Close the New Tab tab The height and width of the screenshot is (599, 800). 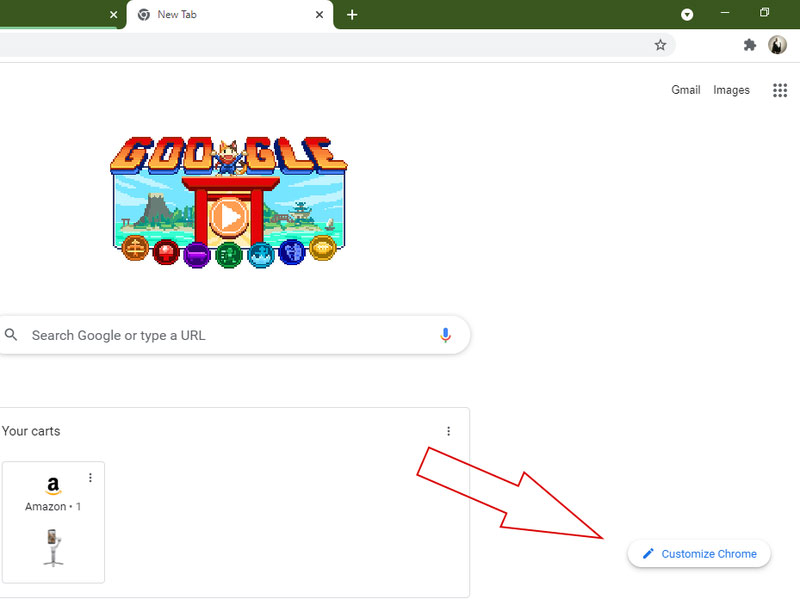319,15
